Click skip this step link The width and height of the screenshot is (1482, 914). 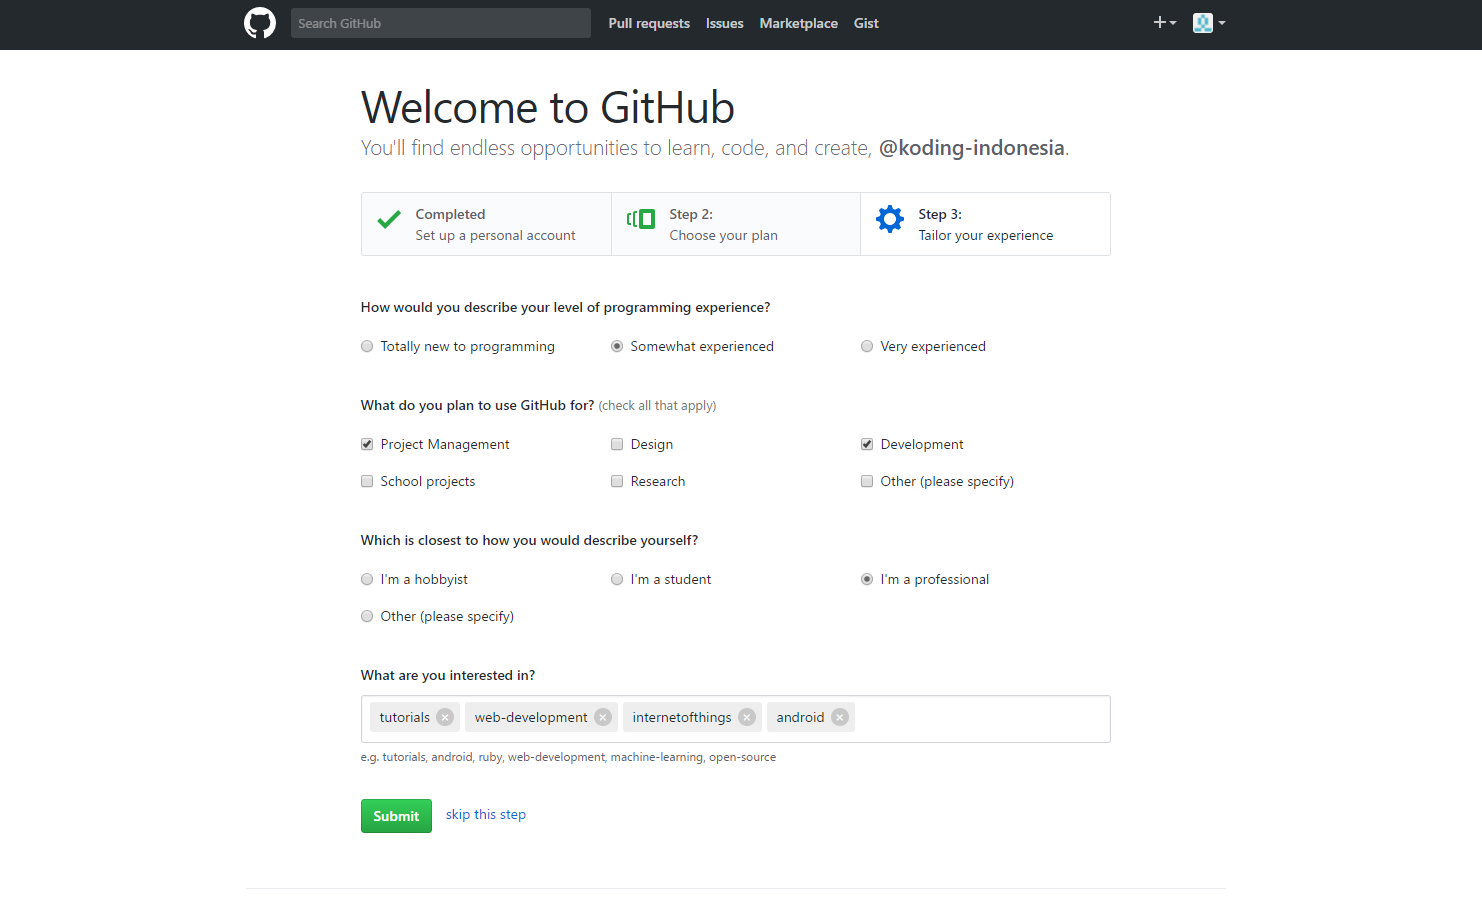(486, 815)
